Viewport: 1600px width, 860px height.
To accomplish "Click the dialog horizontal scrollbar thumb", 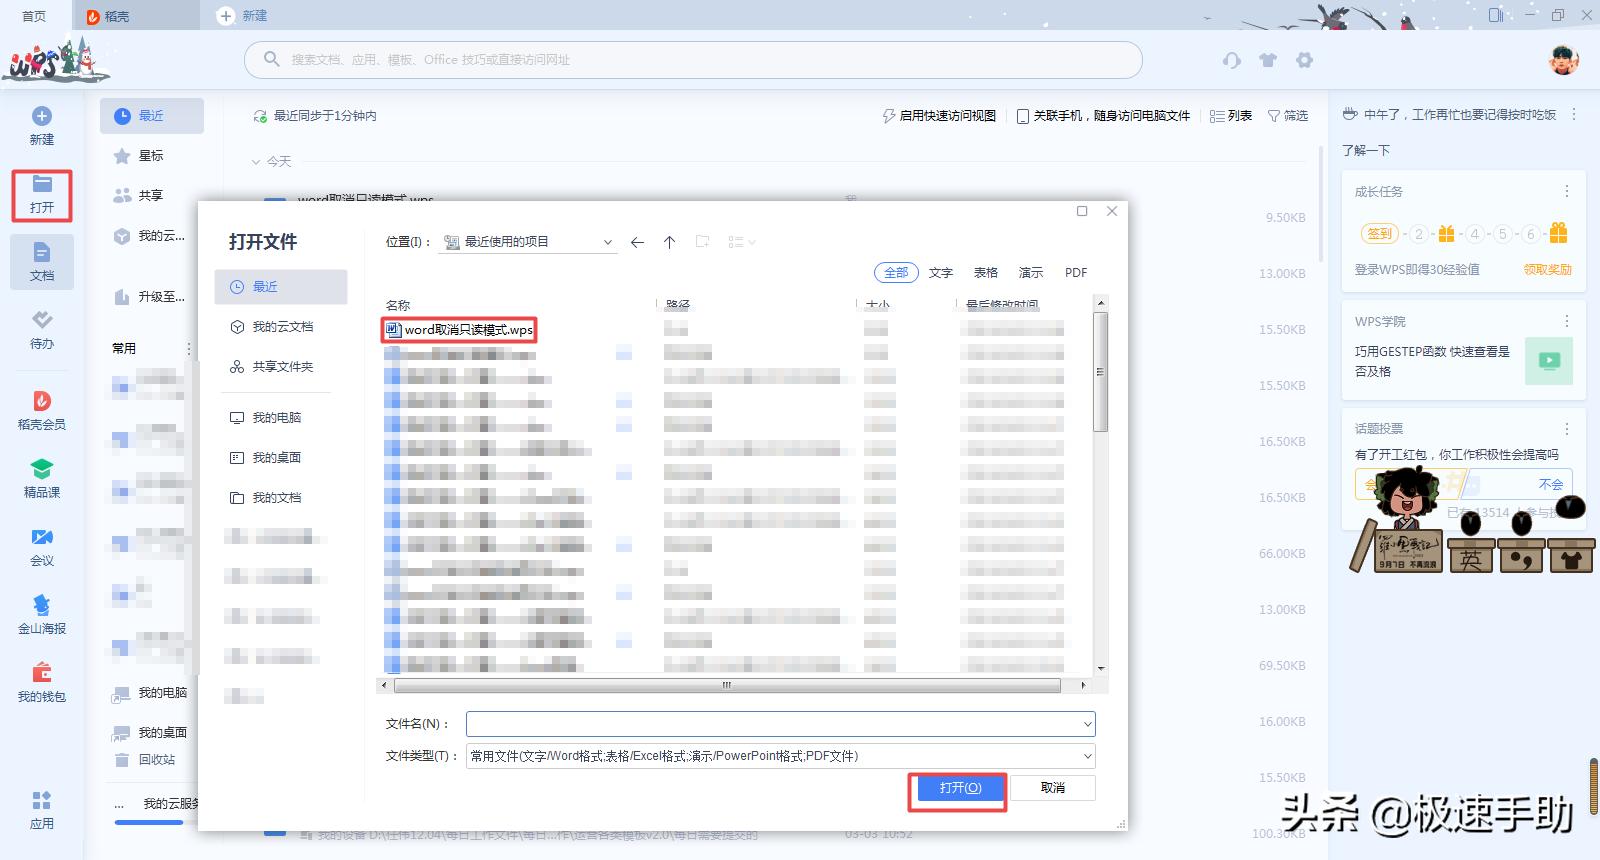I will point(727,686).
